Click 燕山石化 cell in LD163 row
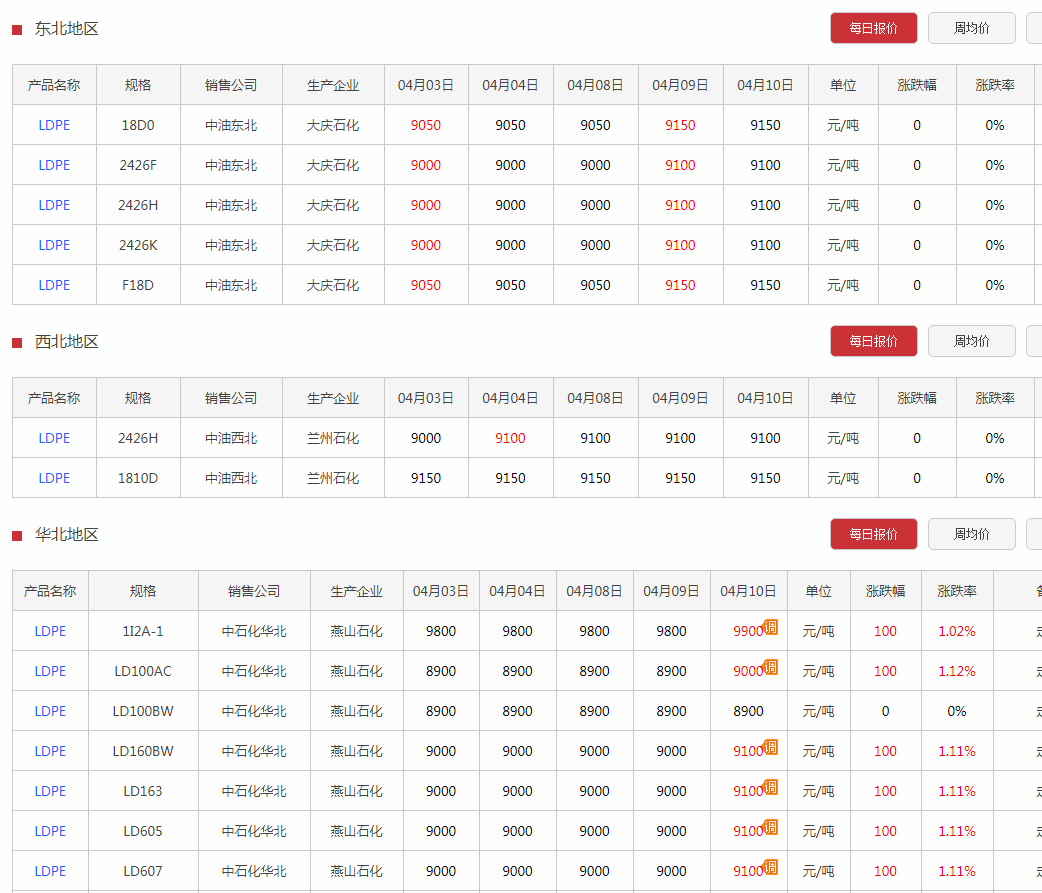This screenshot has width=1042, height=893. click(356, 791)
